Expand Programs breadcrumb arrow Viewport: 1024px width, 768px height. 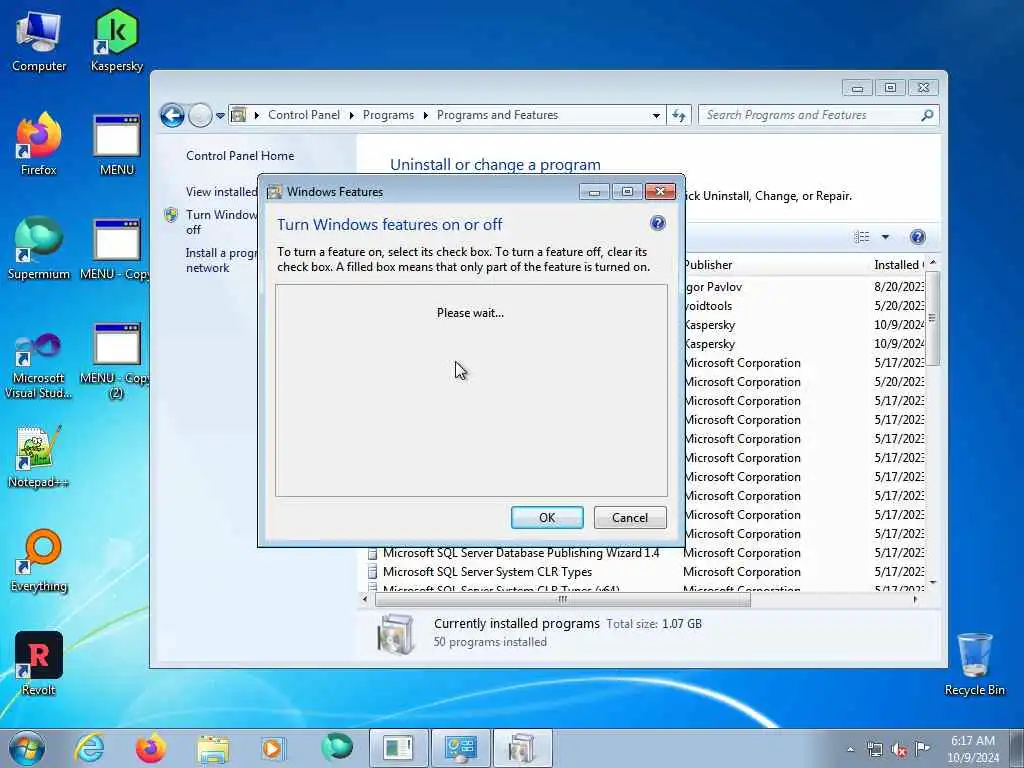coord(425,116)
